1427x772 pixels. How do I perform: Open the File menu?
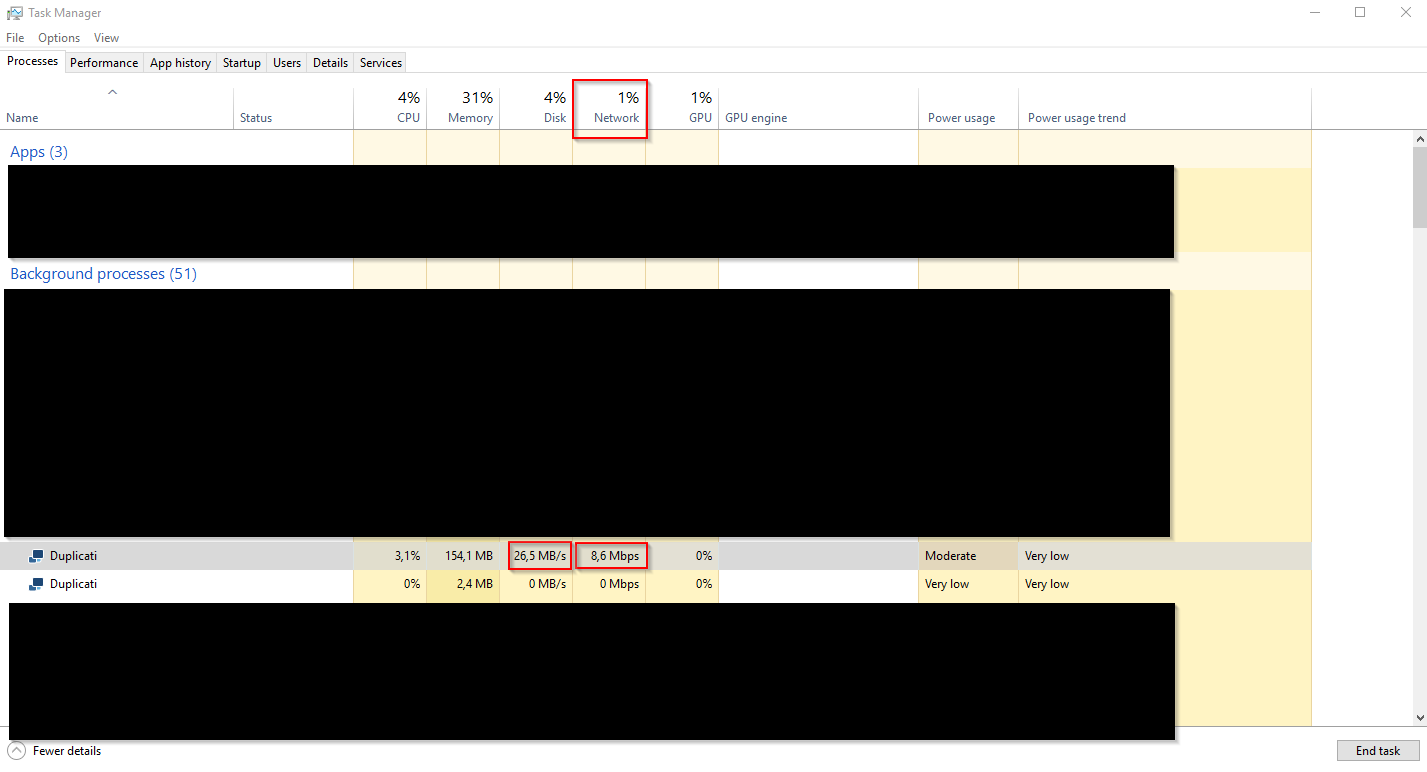(15, 37)
